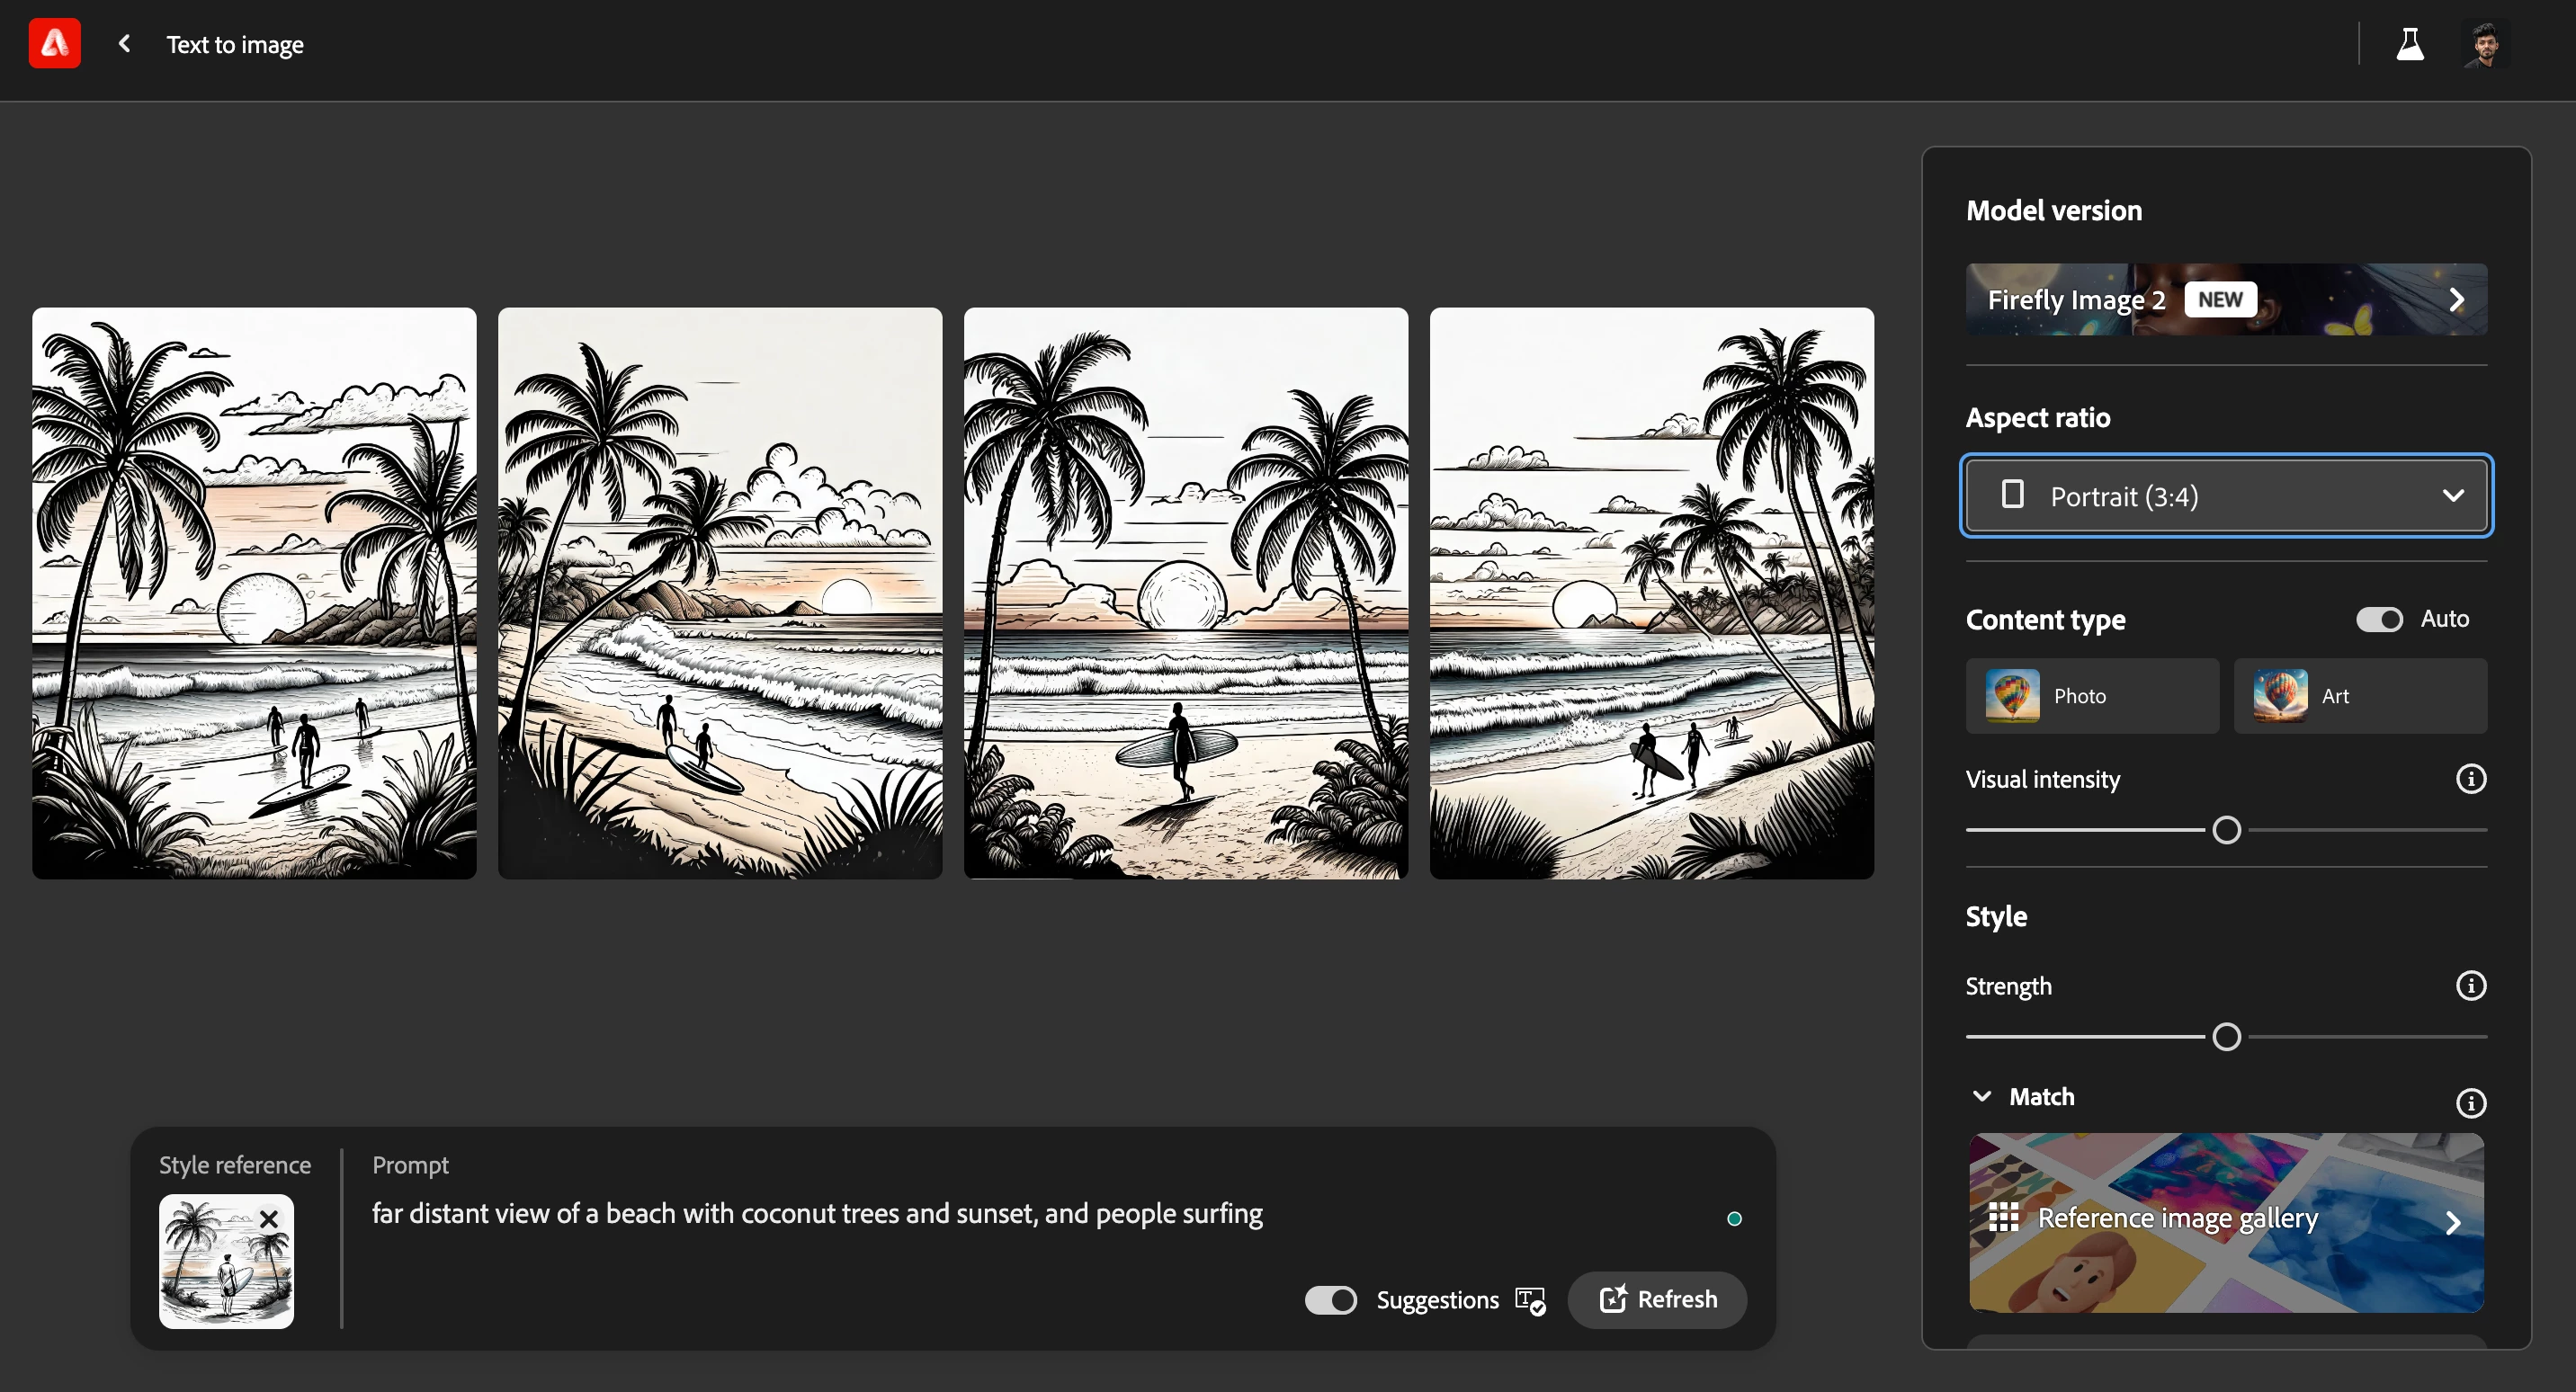Select the Art content type
The image size is (2576, 1392).
click(x=2360, y=696)
